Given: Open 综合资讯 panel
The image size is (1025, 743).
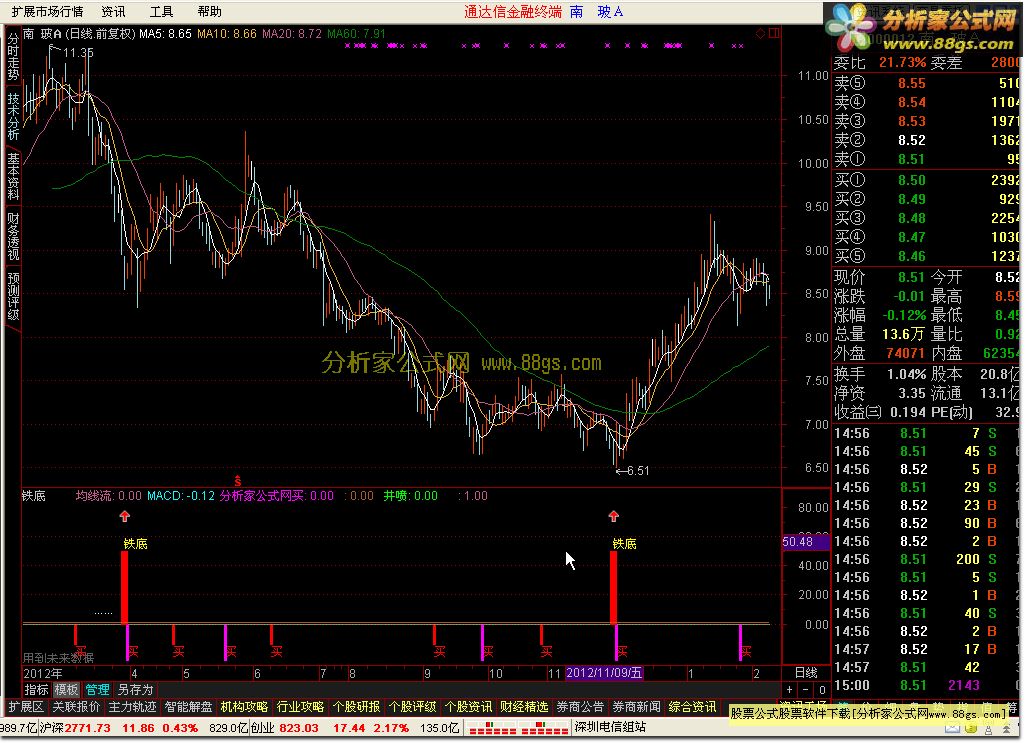Looking at the screenshot, I should click(693, 707).
